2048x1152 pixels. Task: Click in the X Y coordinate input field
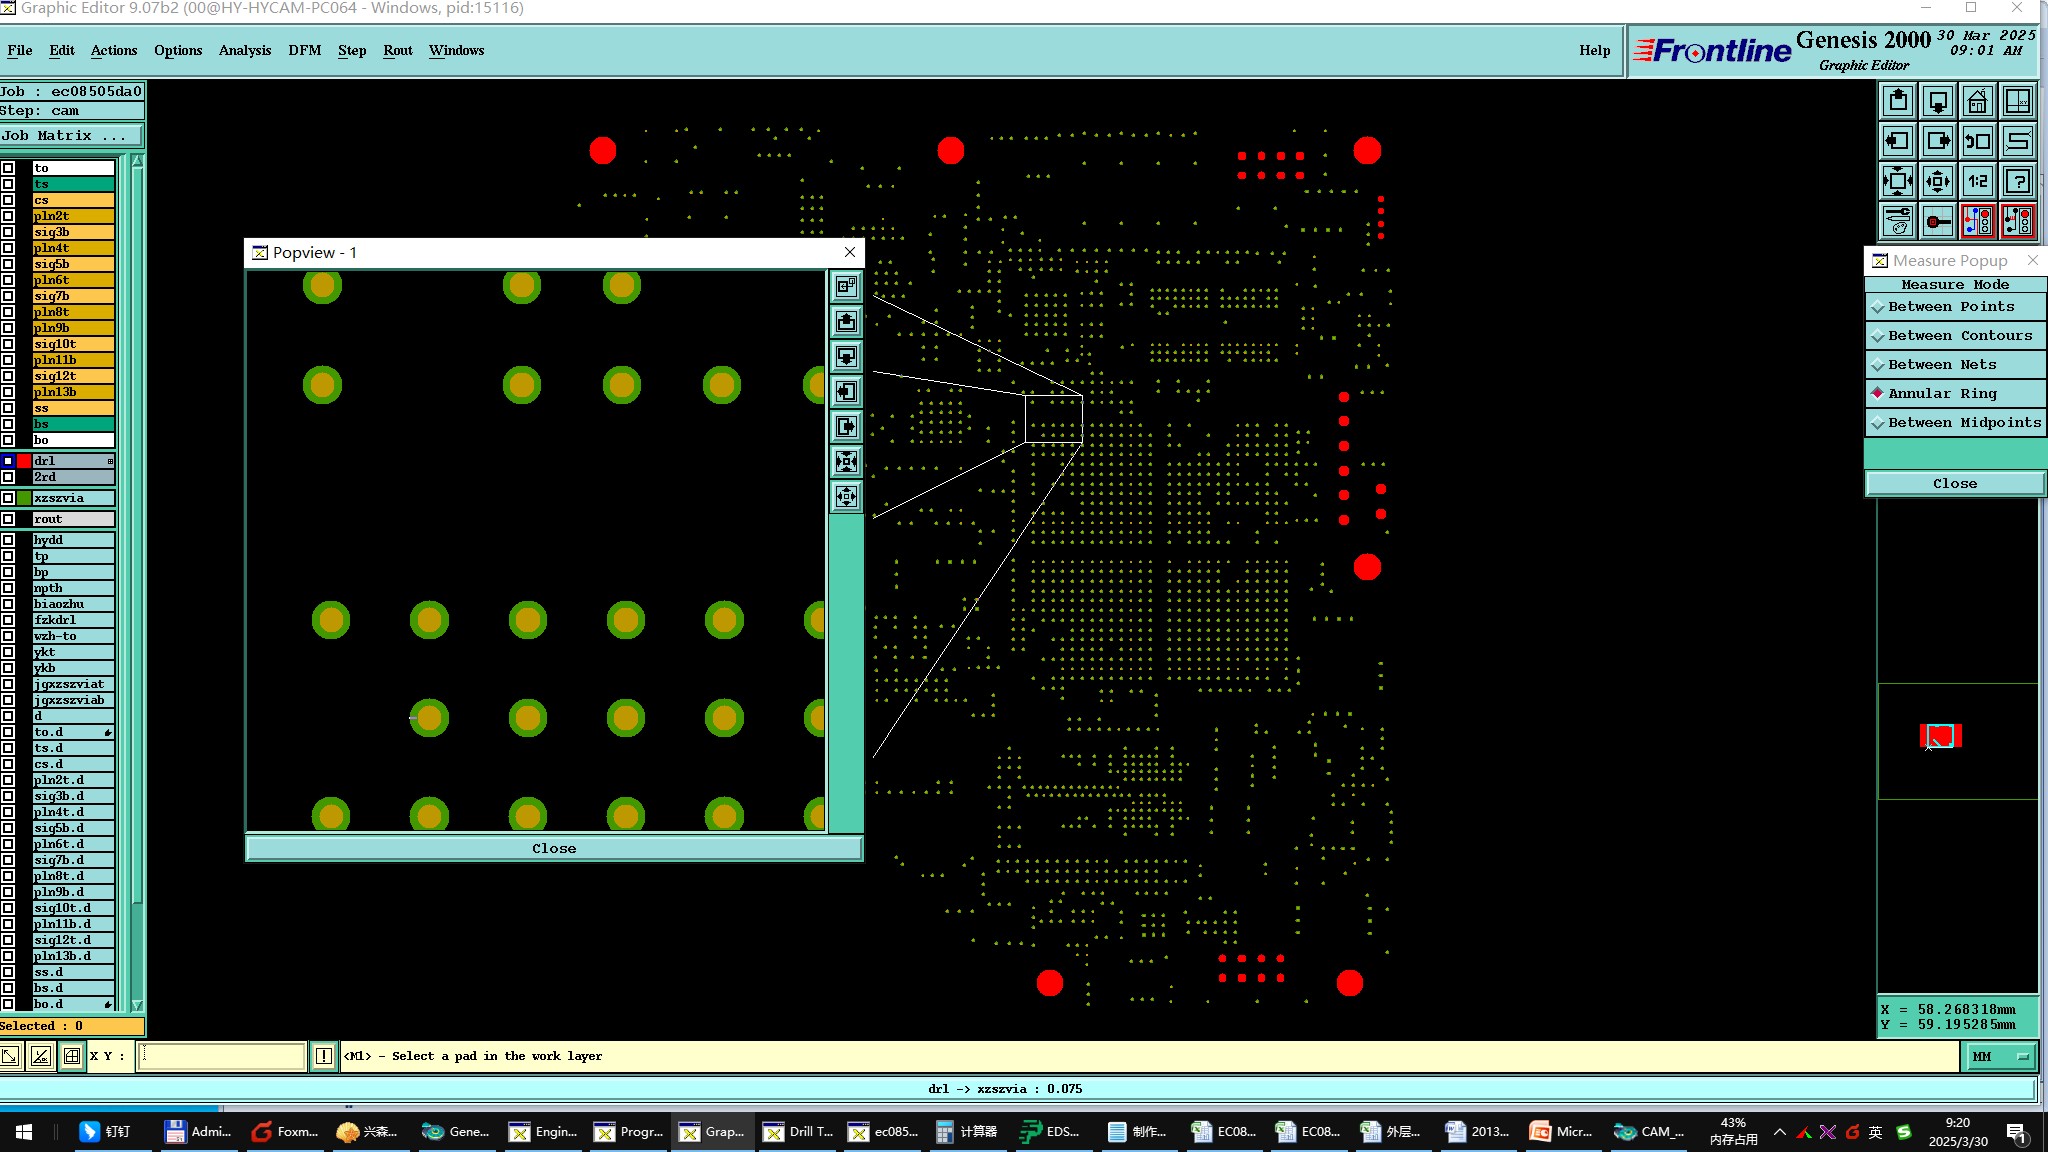coord(221,1056)
